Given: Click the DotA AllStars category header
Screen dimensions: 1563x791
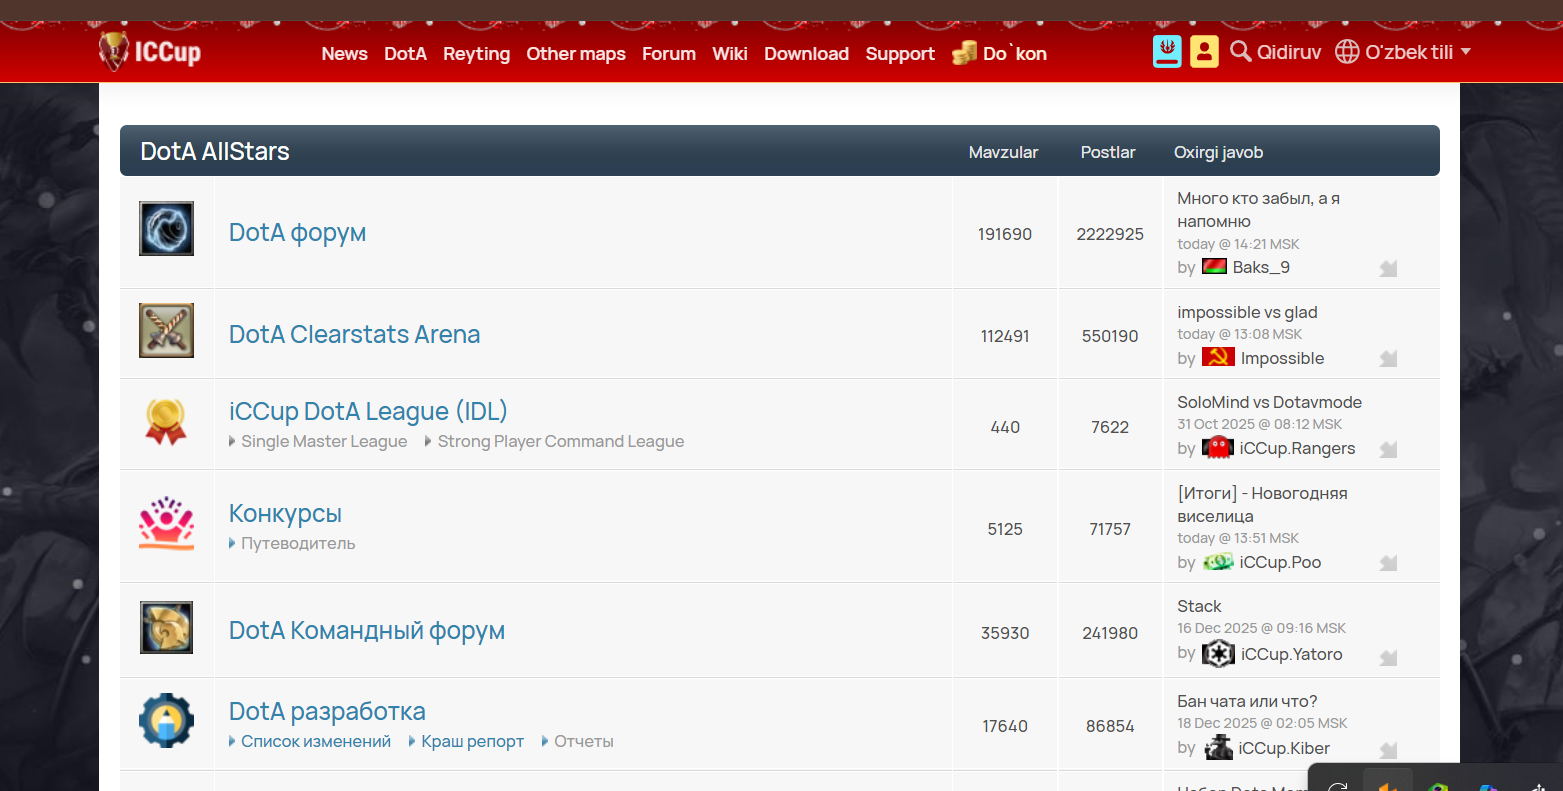Looking at the screenshot, I should [215, 151].
